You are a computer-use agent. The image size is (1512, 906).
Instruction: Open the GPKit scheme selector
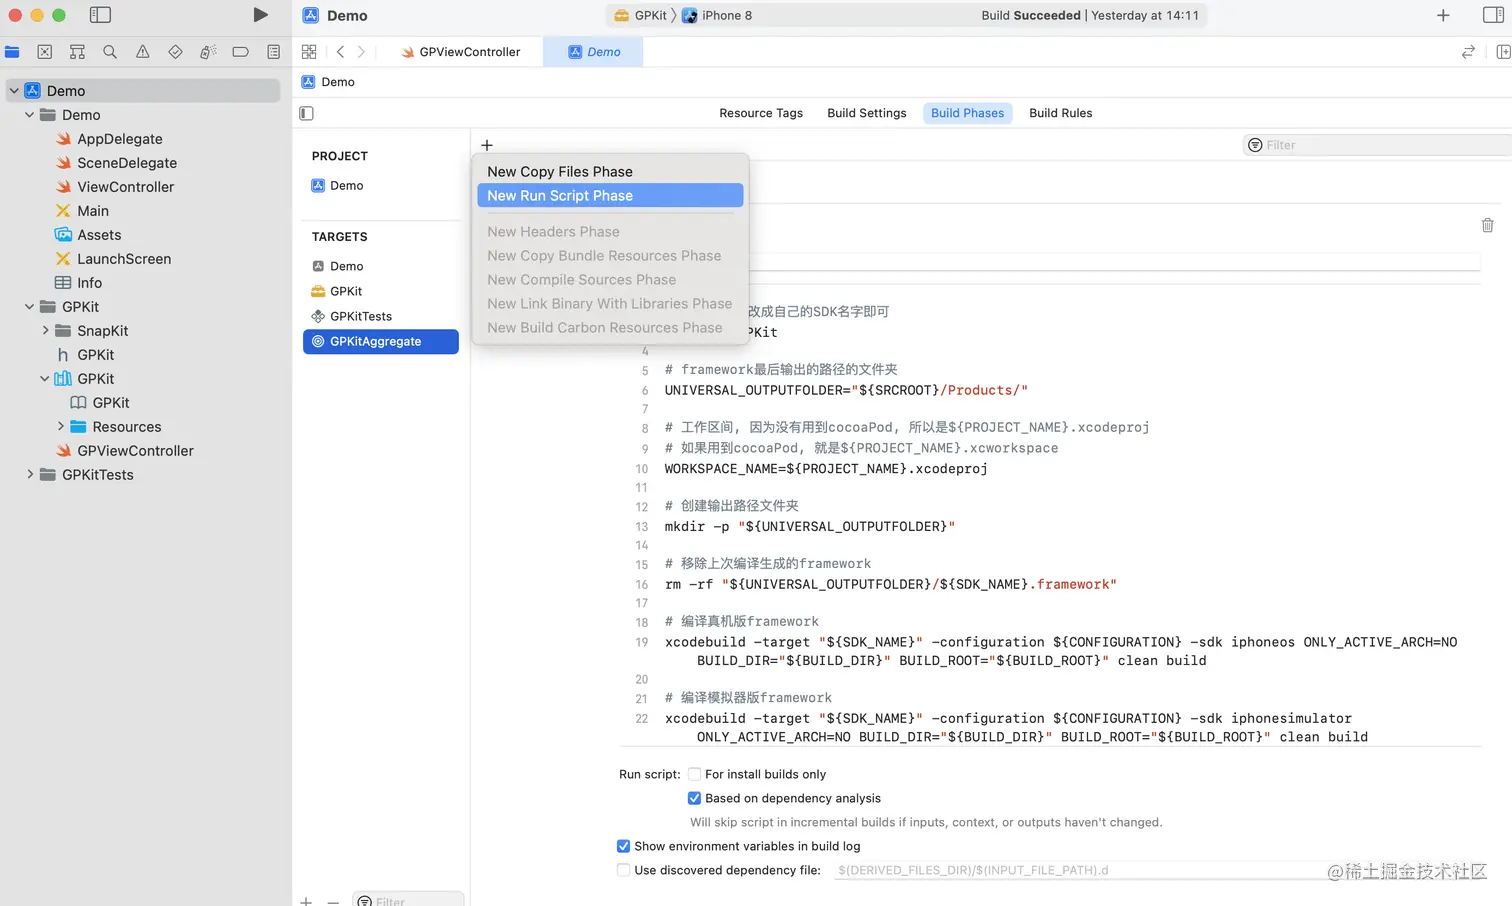[x=640, y=15]
